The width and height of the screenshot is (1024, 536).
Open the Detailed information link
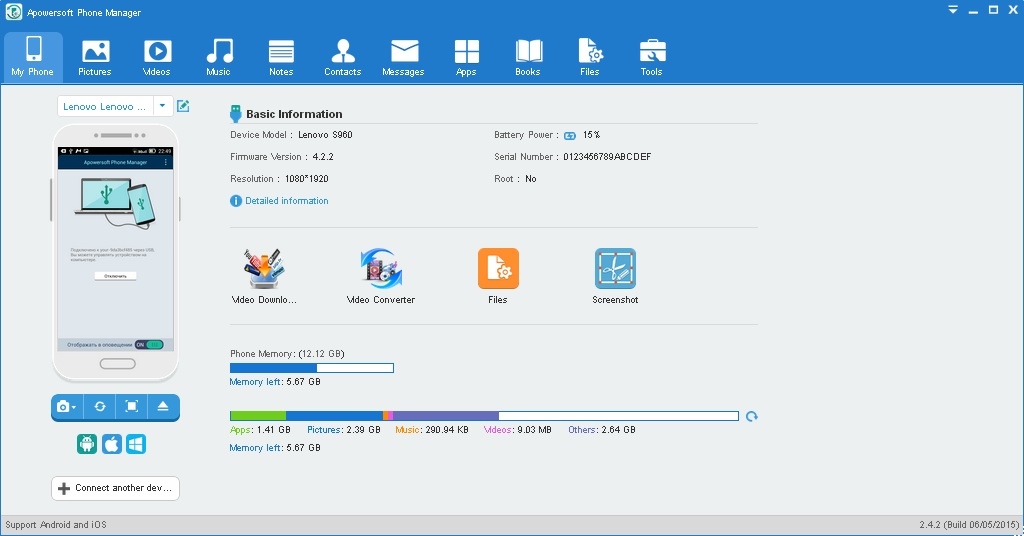(x=286, y=201)
